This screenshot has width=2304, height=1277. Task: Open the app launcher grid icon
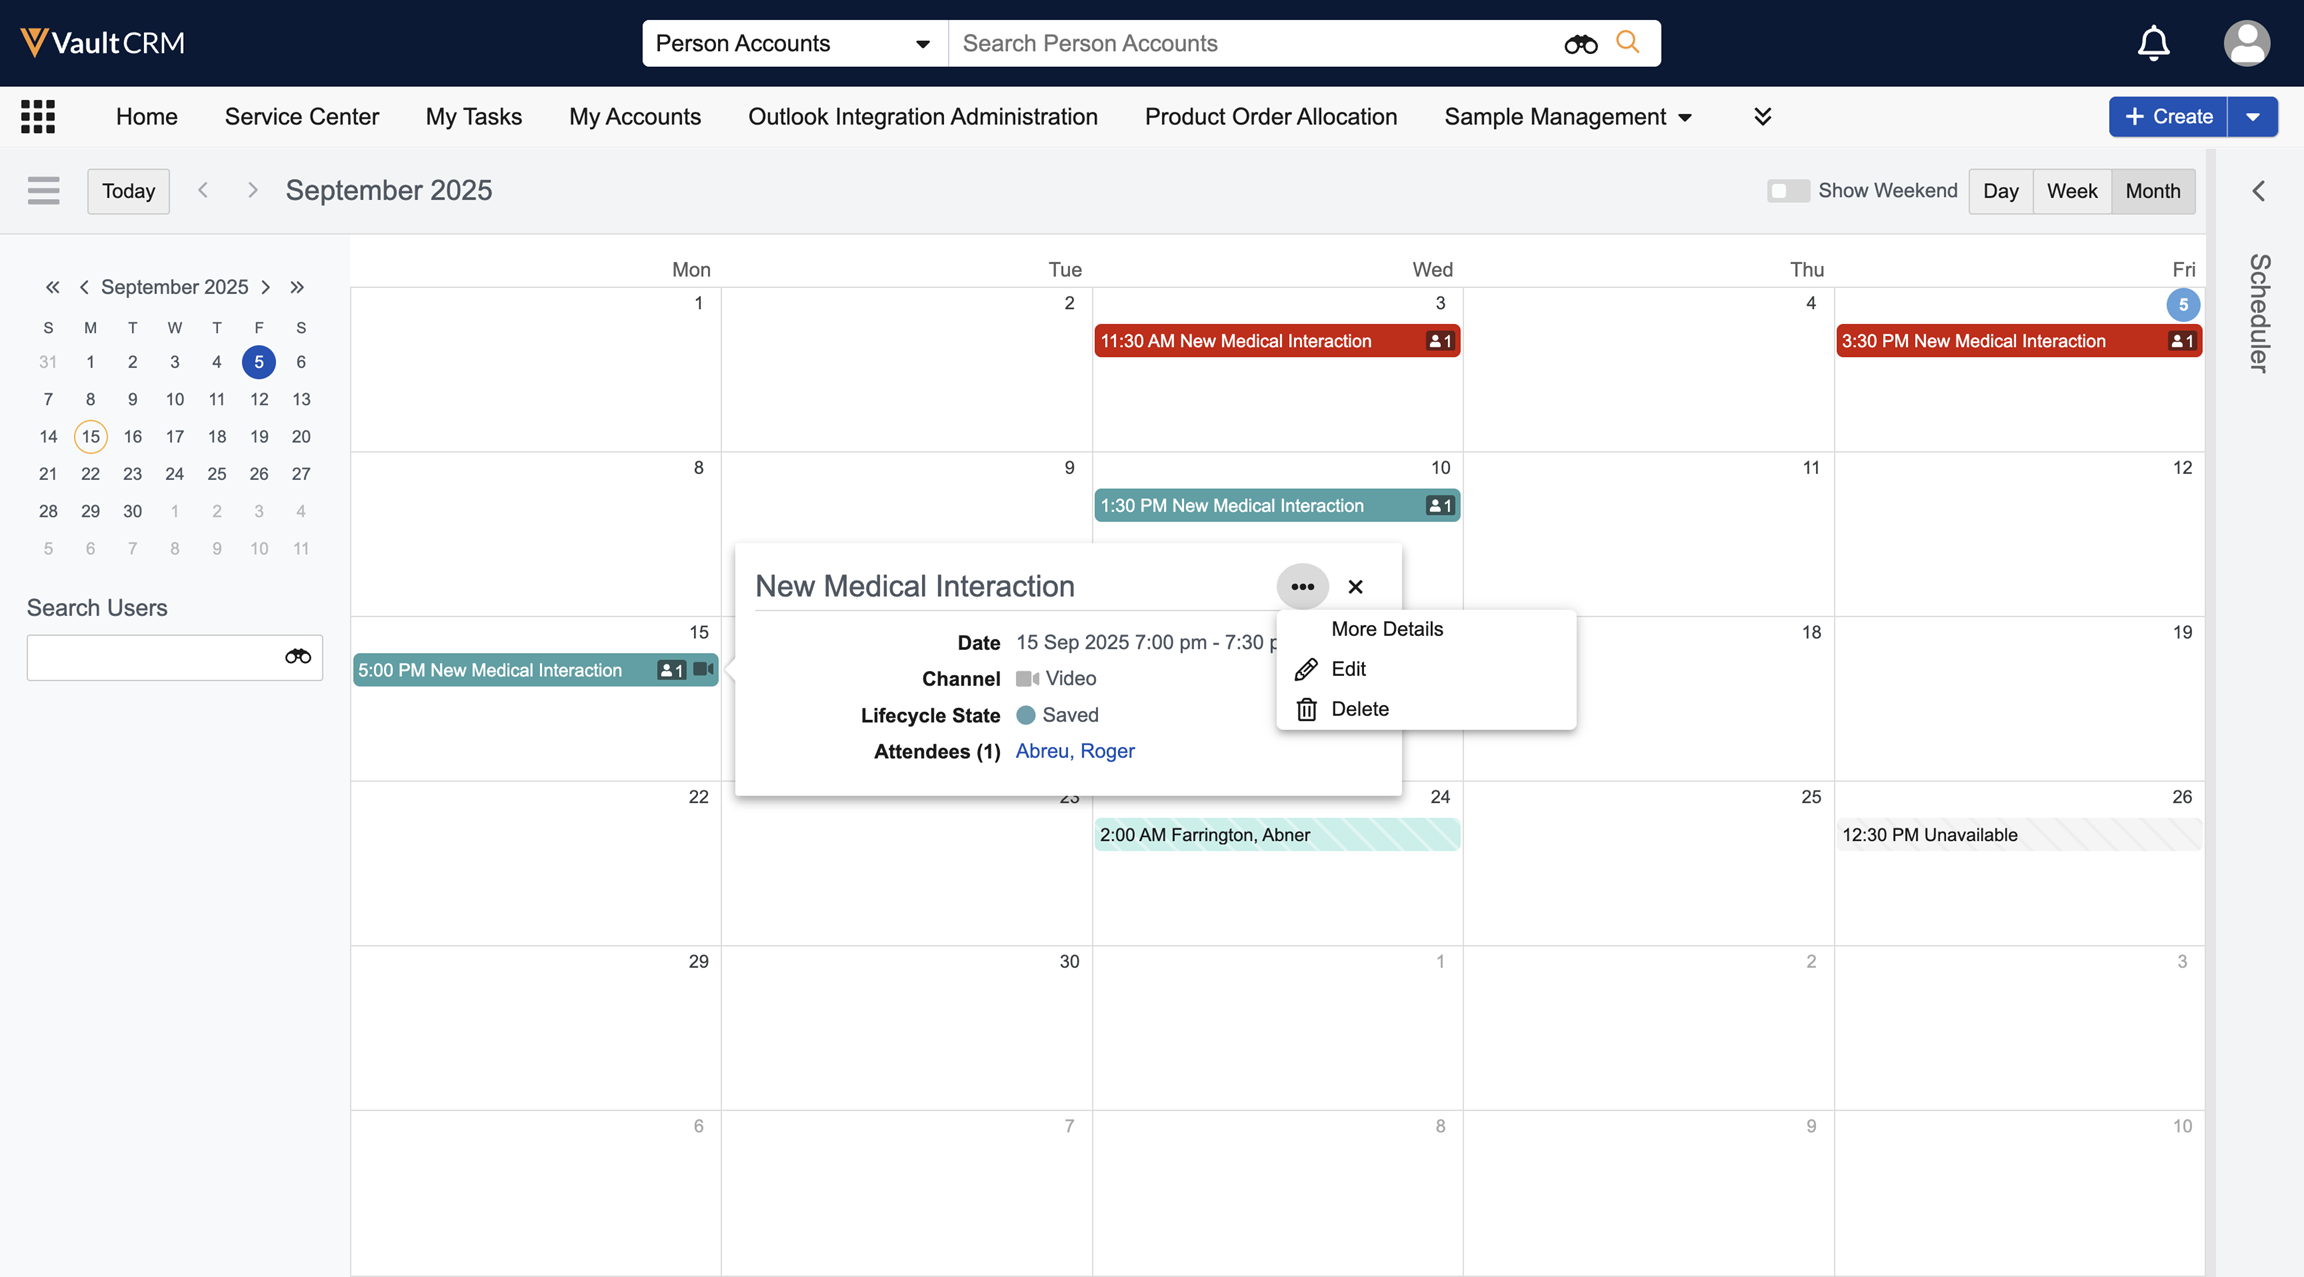coord(38,117)
